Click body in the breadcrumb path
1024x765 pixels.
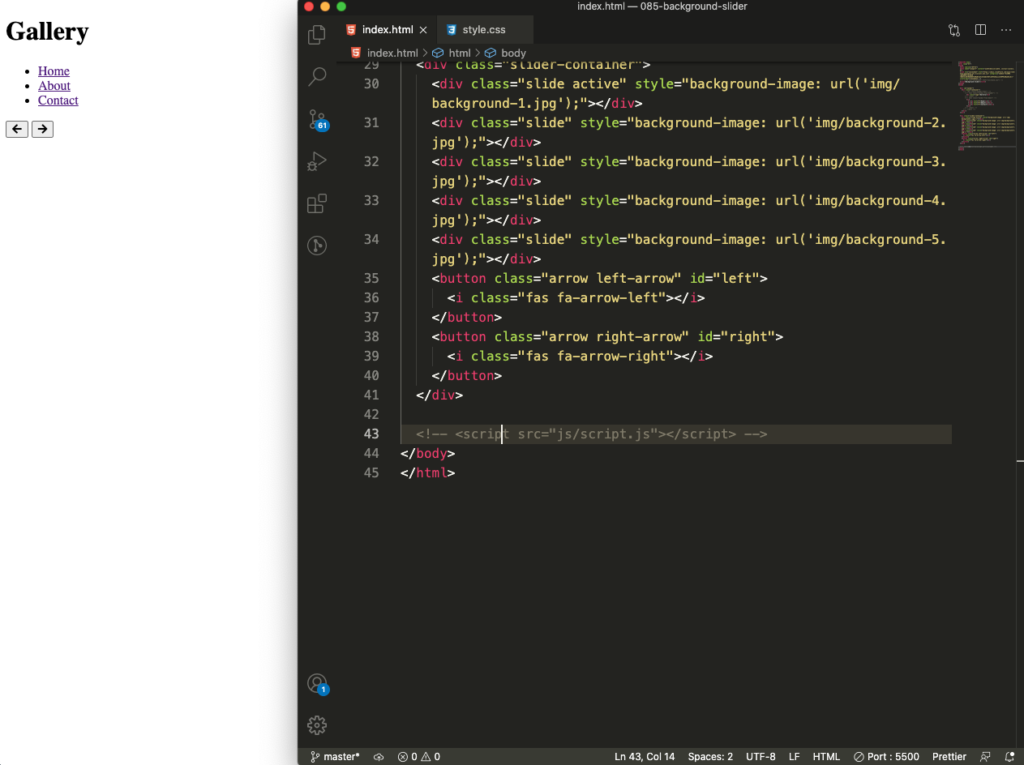tap(513, 53)
